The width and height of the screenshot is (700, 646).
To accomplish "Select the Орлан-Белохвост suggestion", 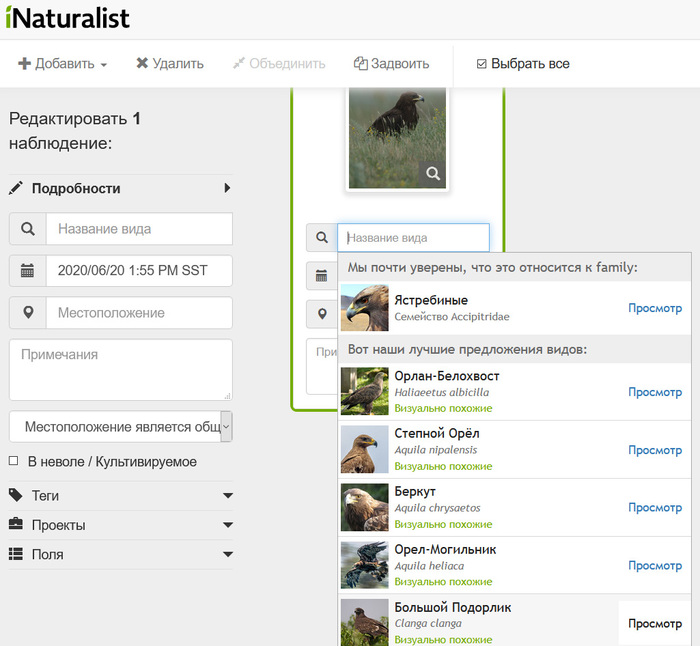I will click(x=514, y=392).
